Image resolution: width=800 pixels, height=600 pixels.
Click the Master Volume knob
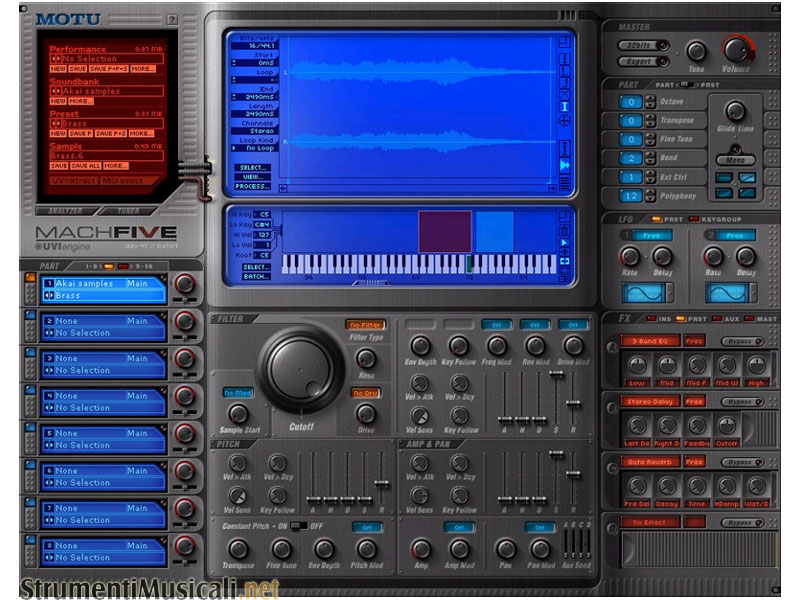(x=737, y=49)
